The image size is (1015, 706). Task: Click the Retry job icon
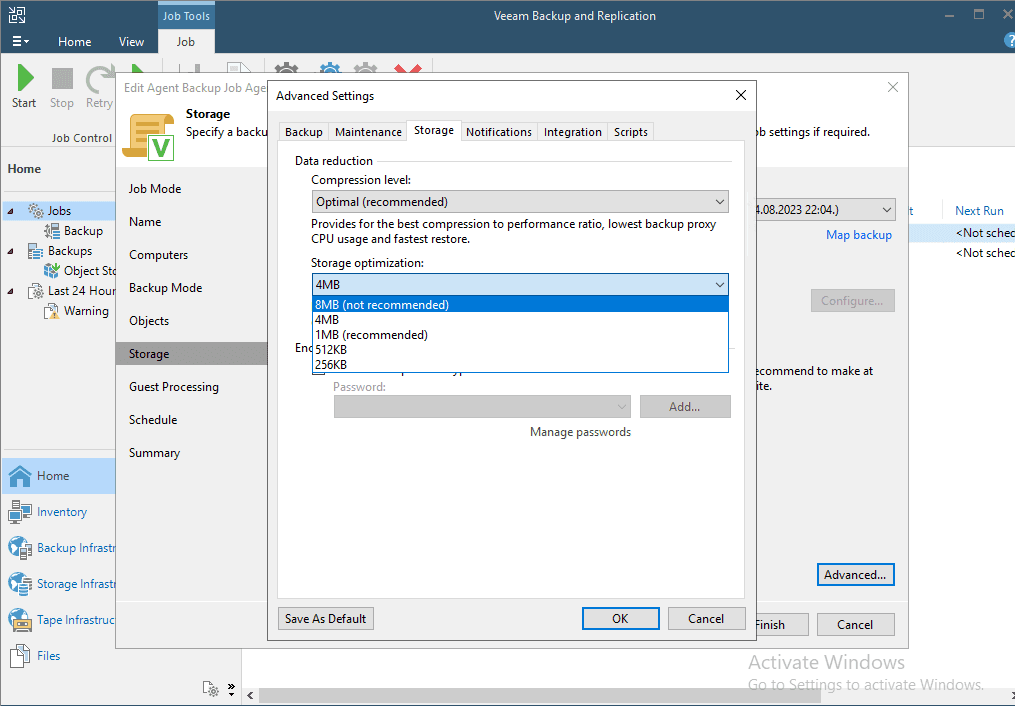coord(100,79)
